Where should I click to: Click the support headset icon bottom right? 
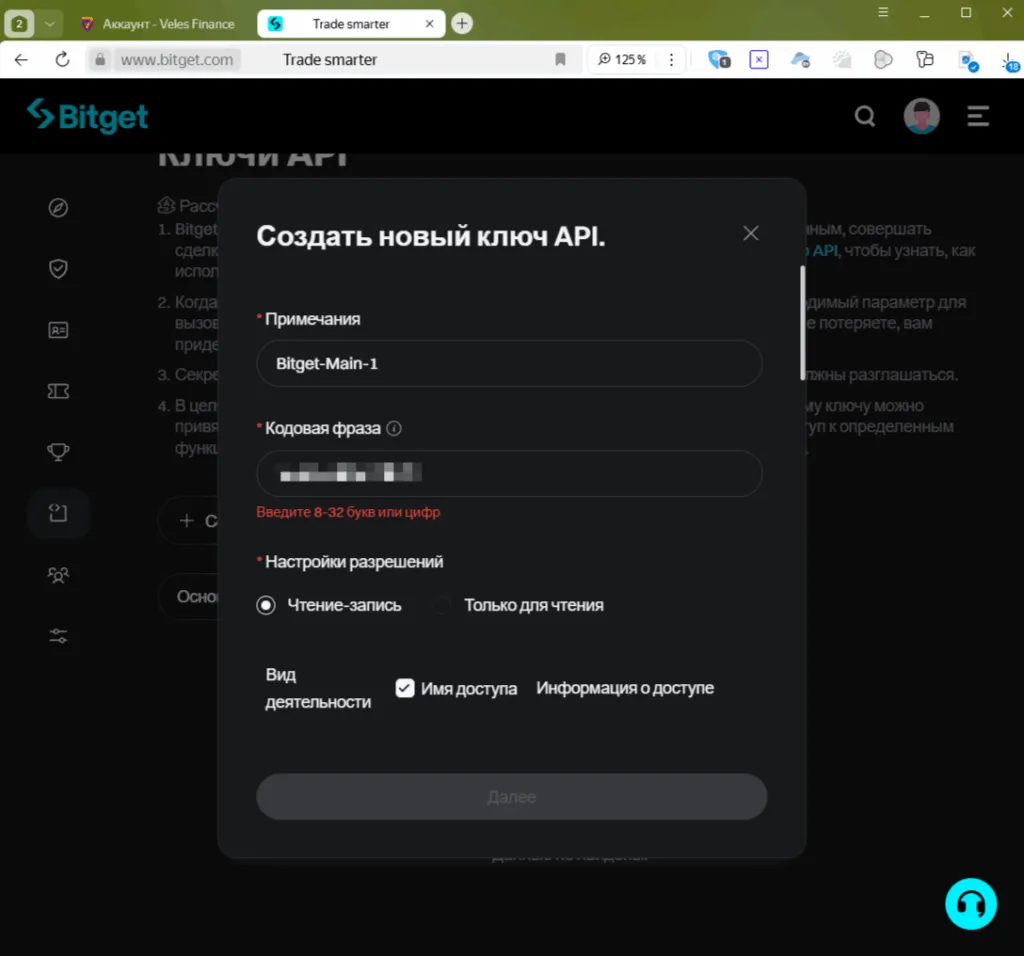pyautogui.click(x=970, y=903)
